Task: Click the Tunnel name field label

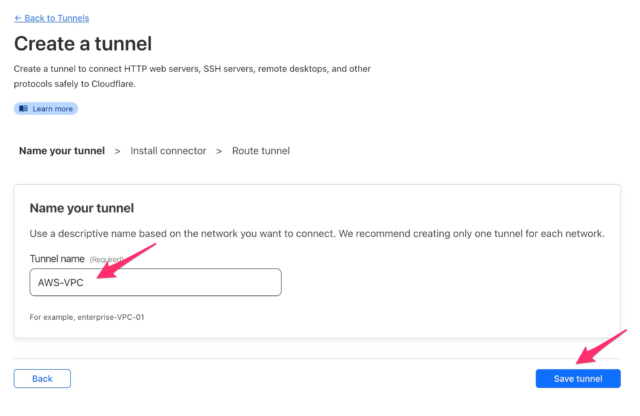Action: 57,259
